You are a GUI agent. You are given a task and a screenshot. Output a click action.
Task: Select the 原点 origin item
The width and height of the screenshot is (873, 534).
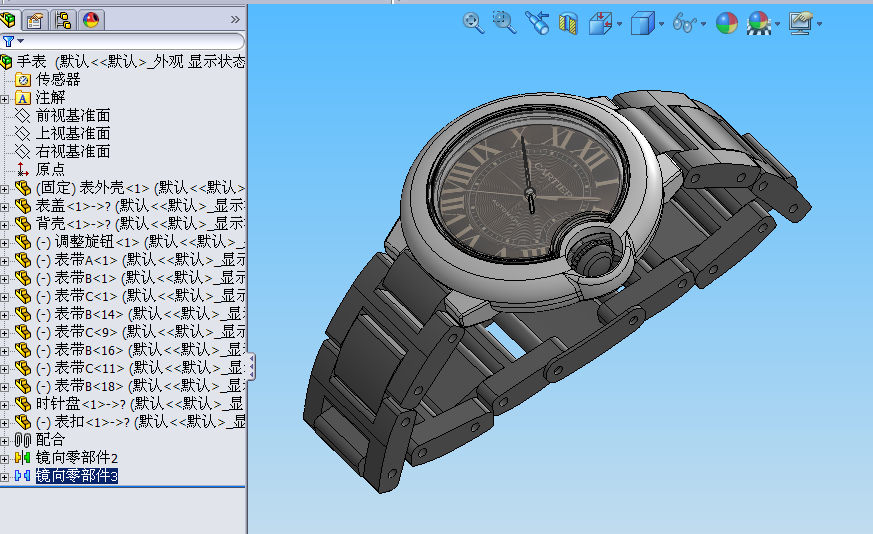(x=50, y=169)
